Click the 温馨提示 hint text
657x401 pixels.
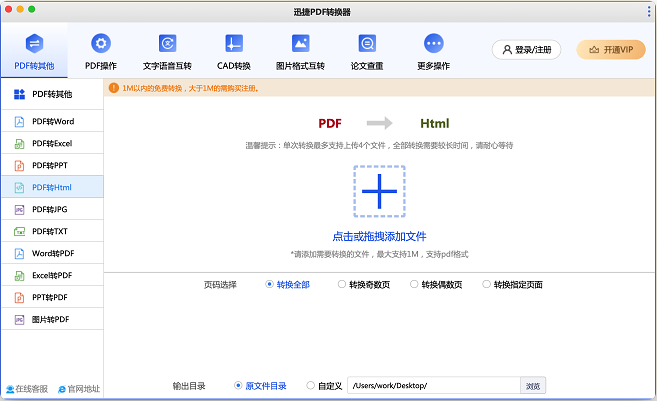(x=379, y=145)
